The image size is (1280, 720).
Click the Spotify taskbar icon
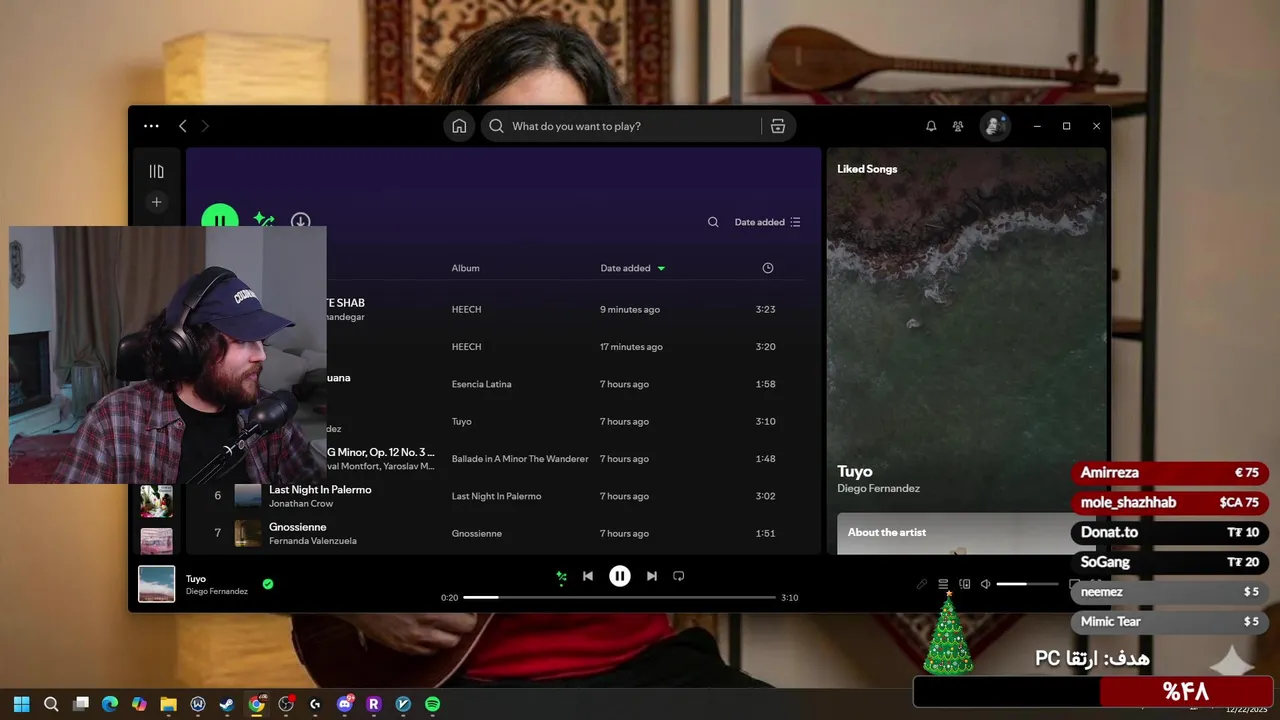[432, 704]
